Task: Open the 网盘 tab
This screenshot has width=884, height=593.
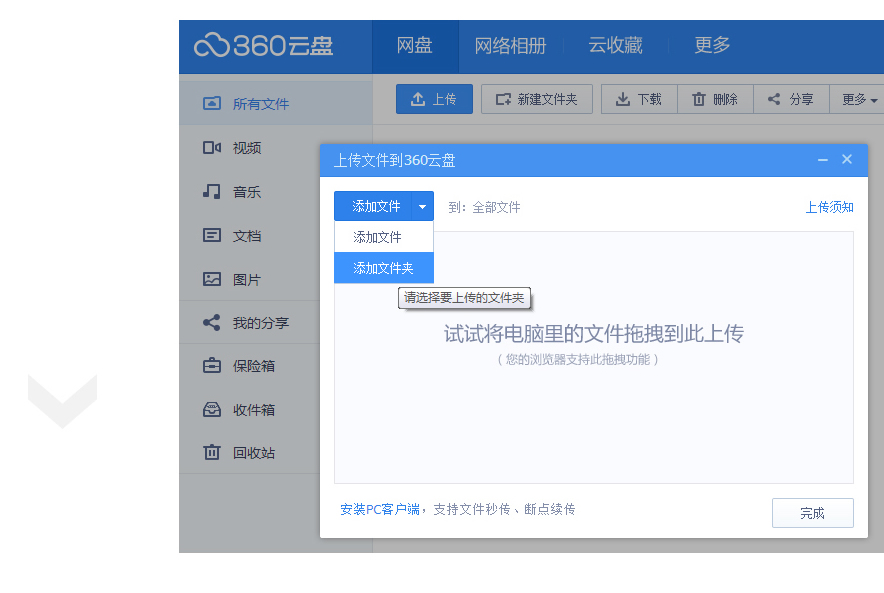Action: click(415, 46)
